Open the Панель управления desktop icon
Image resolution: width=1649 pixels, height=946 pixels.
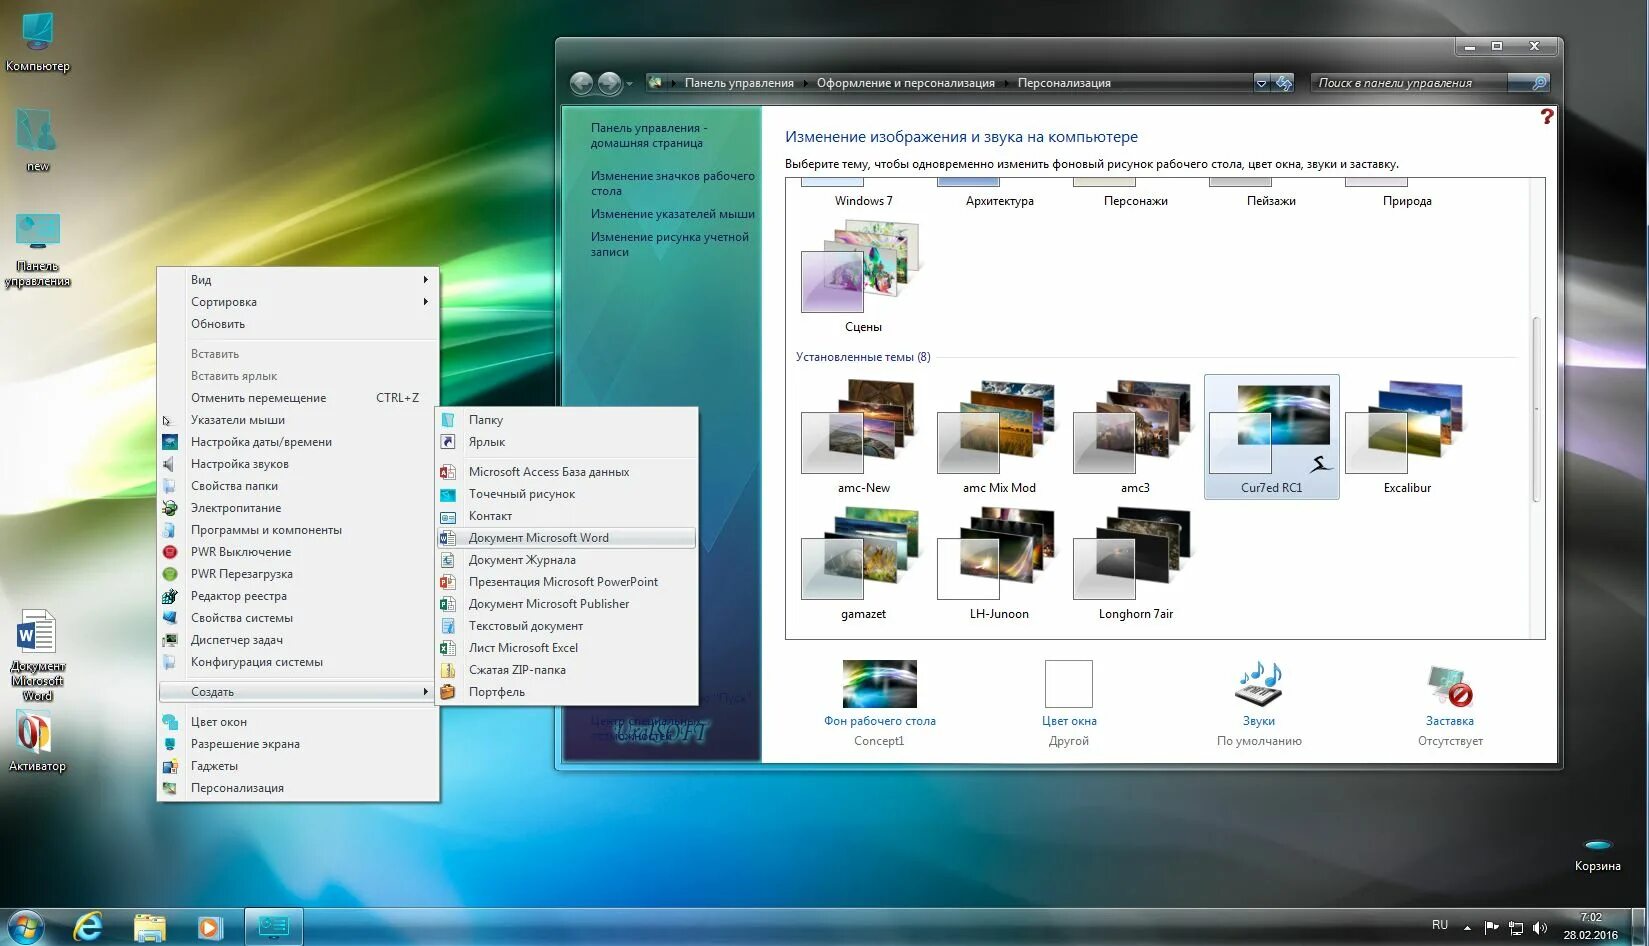[37, 250]
